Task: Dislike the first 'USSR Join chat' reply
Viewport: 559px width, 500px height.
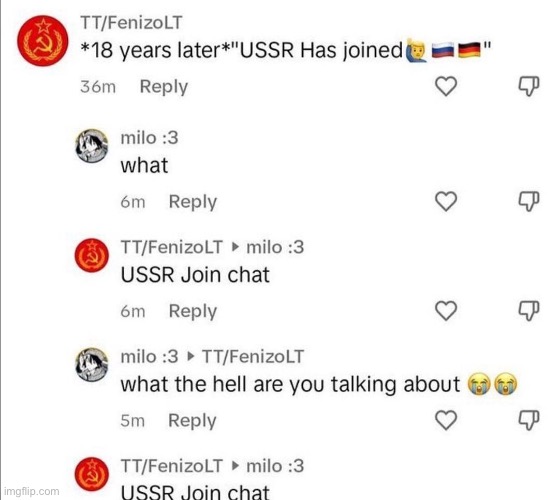Action: pyautogui.click(x=529, y=311)
